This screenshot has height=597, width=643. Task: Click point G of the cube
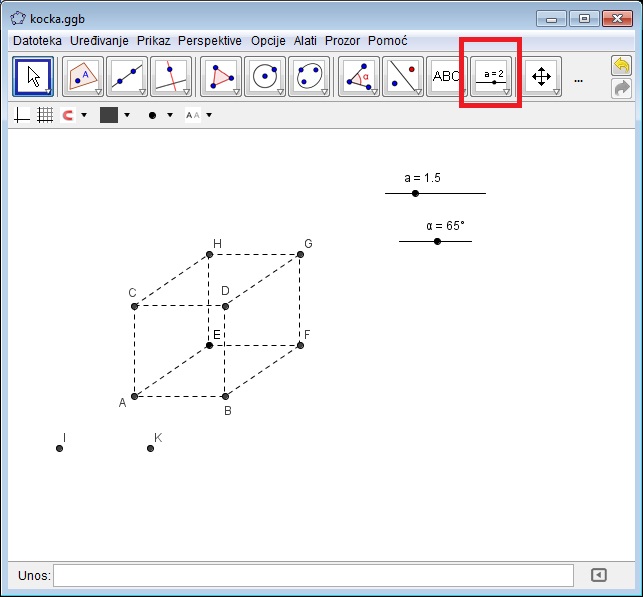click(300, 254)
